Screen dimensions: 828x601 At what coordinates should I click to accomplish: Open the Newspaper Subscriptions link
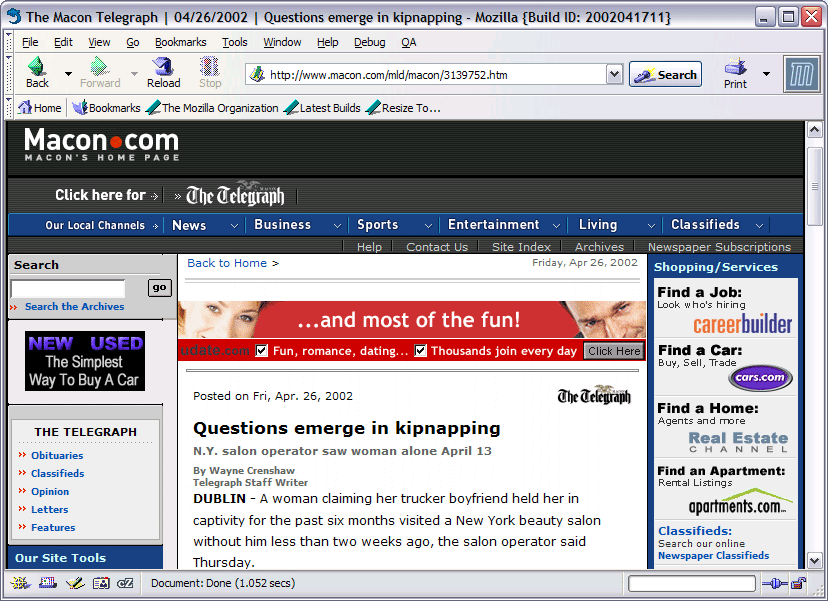point(719,247)
